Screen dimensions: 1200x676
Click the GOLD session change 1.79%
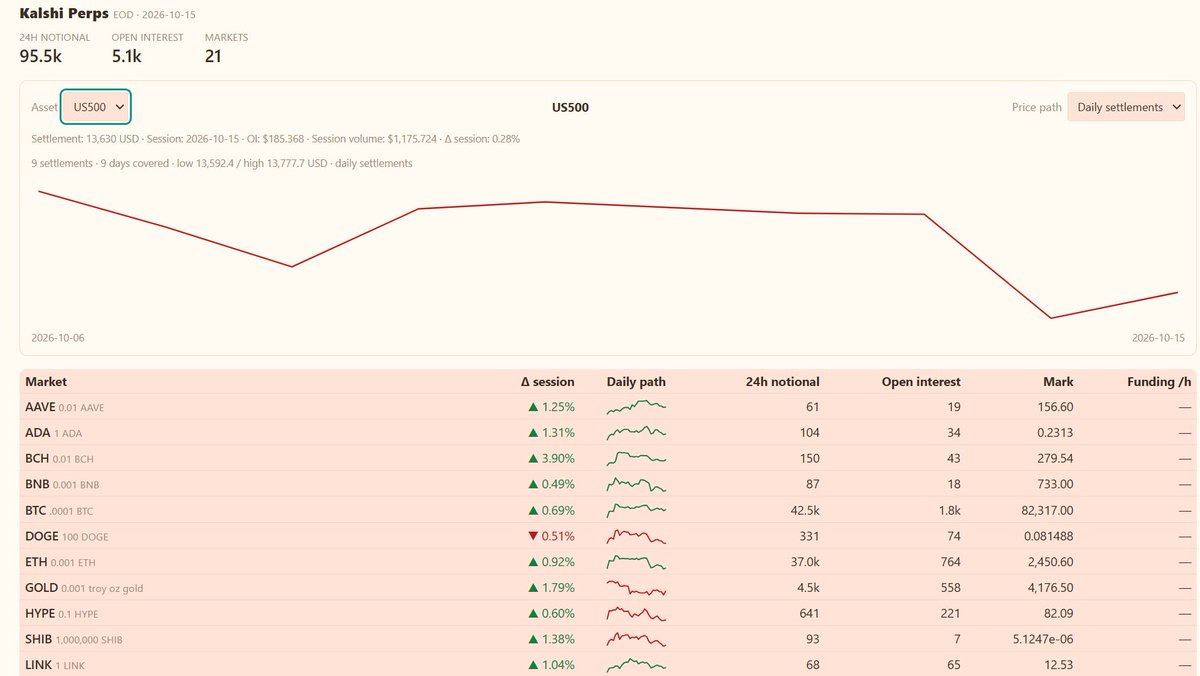tap(551, 588)
